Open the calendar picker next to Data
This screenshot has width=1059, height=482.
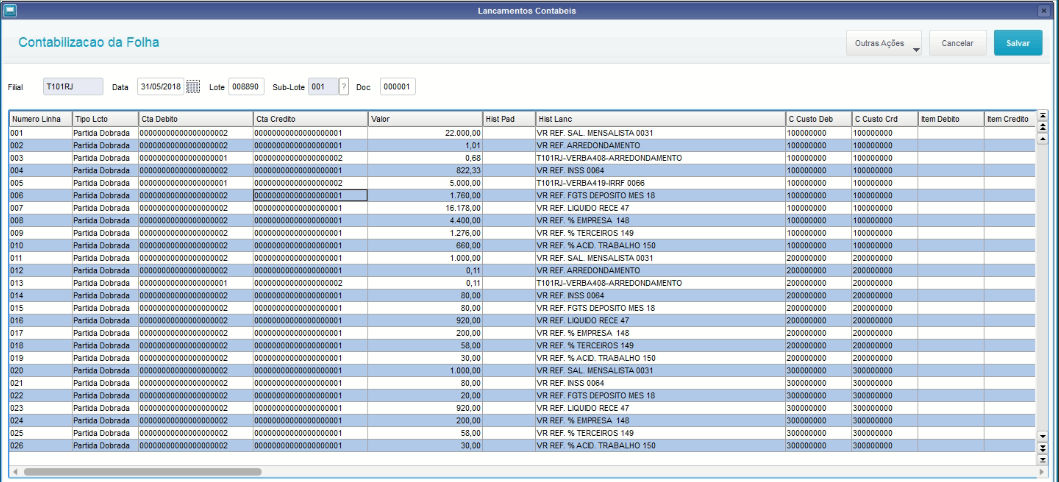click(x=193, y=86)
